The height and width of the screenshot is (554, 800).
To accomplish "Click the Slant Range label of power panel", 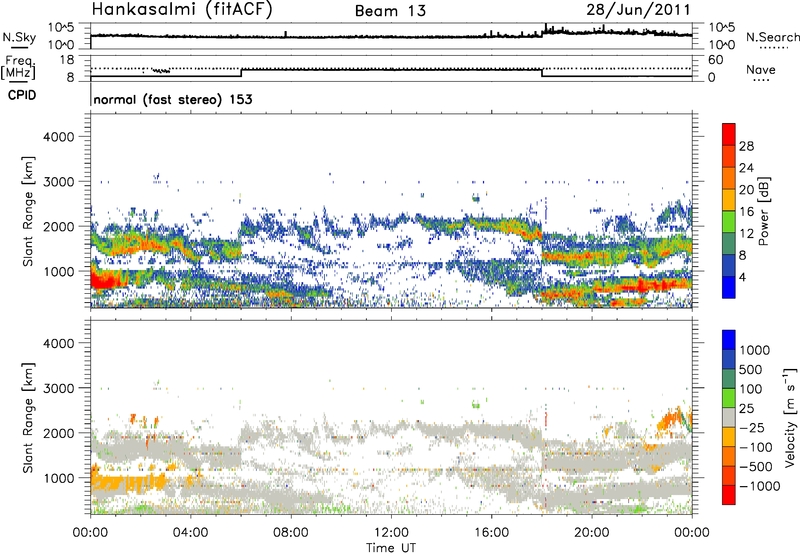I will [28, 211].
